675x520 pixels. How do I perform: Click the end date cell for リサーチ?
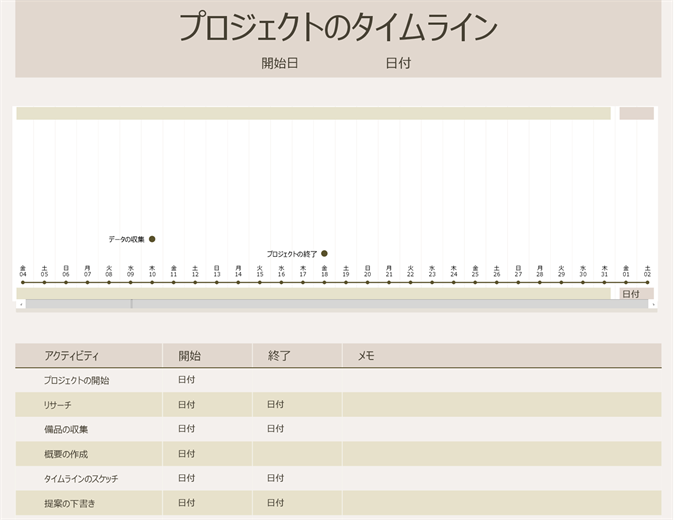[275, 405]
